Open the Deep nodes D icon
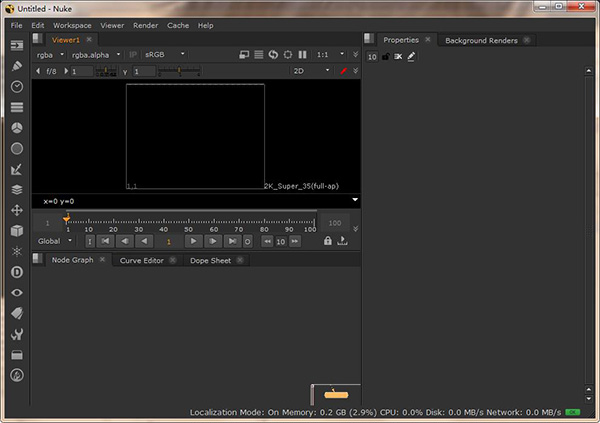Viewport: 600px width, 423px height. 17,272
